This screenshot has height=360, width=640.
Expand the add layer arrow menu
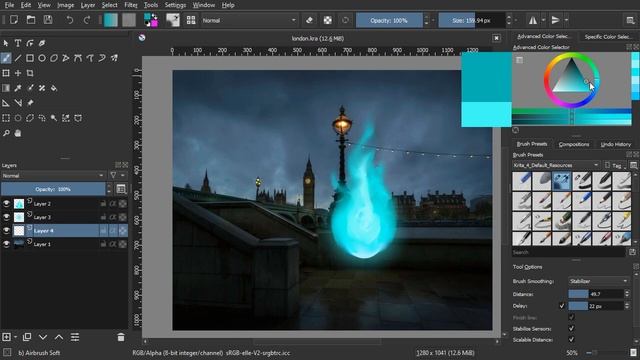(x=16, y=337)
